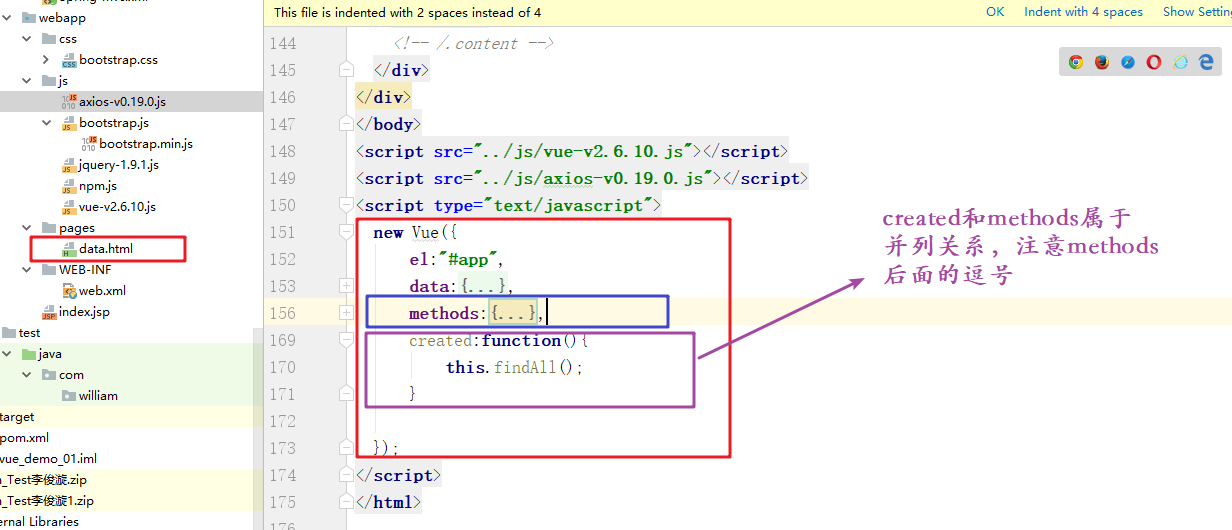Viewport: 1232px width, 530px height.
Task: Click Indent with 4 spaces link
Action: (x=1083, y=12)
